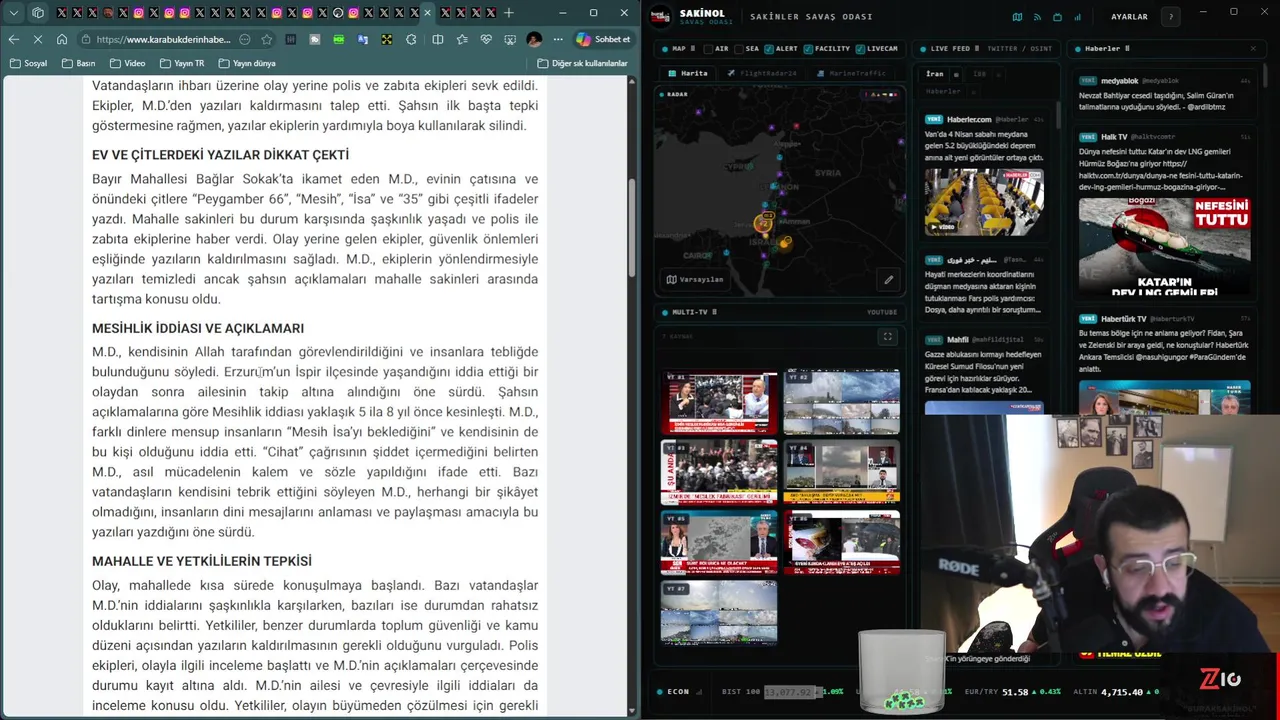Open the medyablok post in Haberler panel

[x=1165, y=93]
